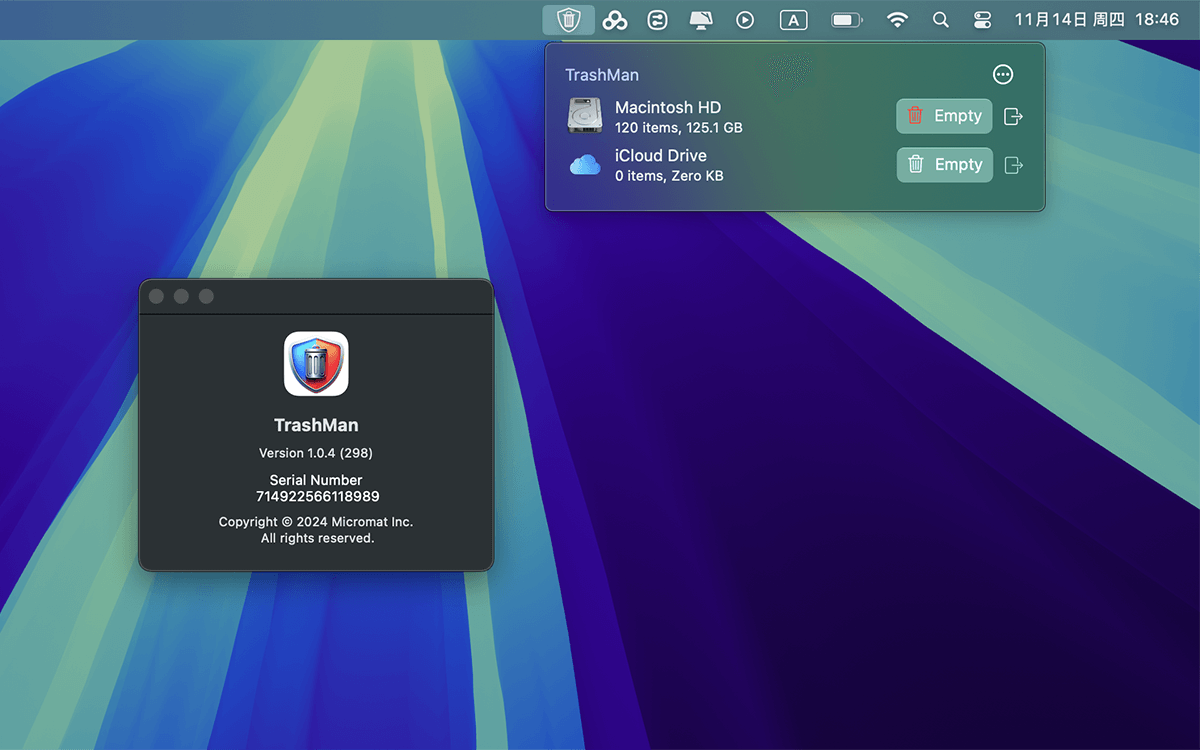Screen dimensions: 1200x750
Task: Click the square sync-arrows menu bar icon
Action: (657, 20)
